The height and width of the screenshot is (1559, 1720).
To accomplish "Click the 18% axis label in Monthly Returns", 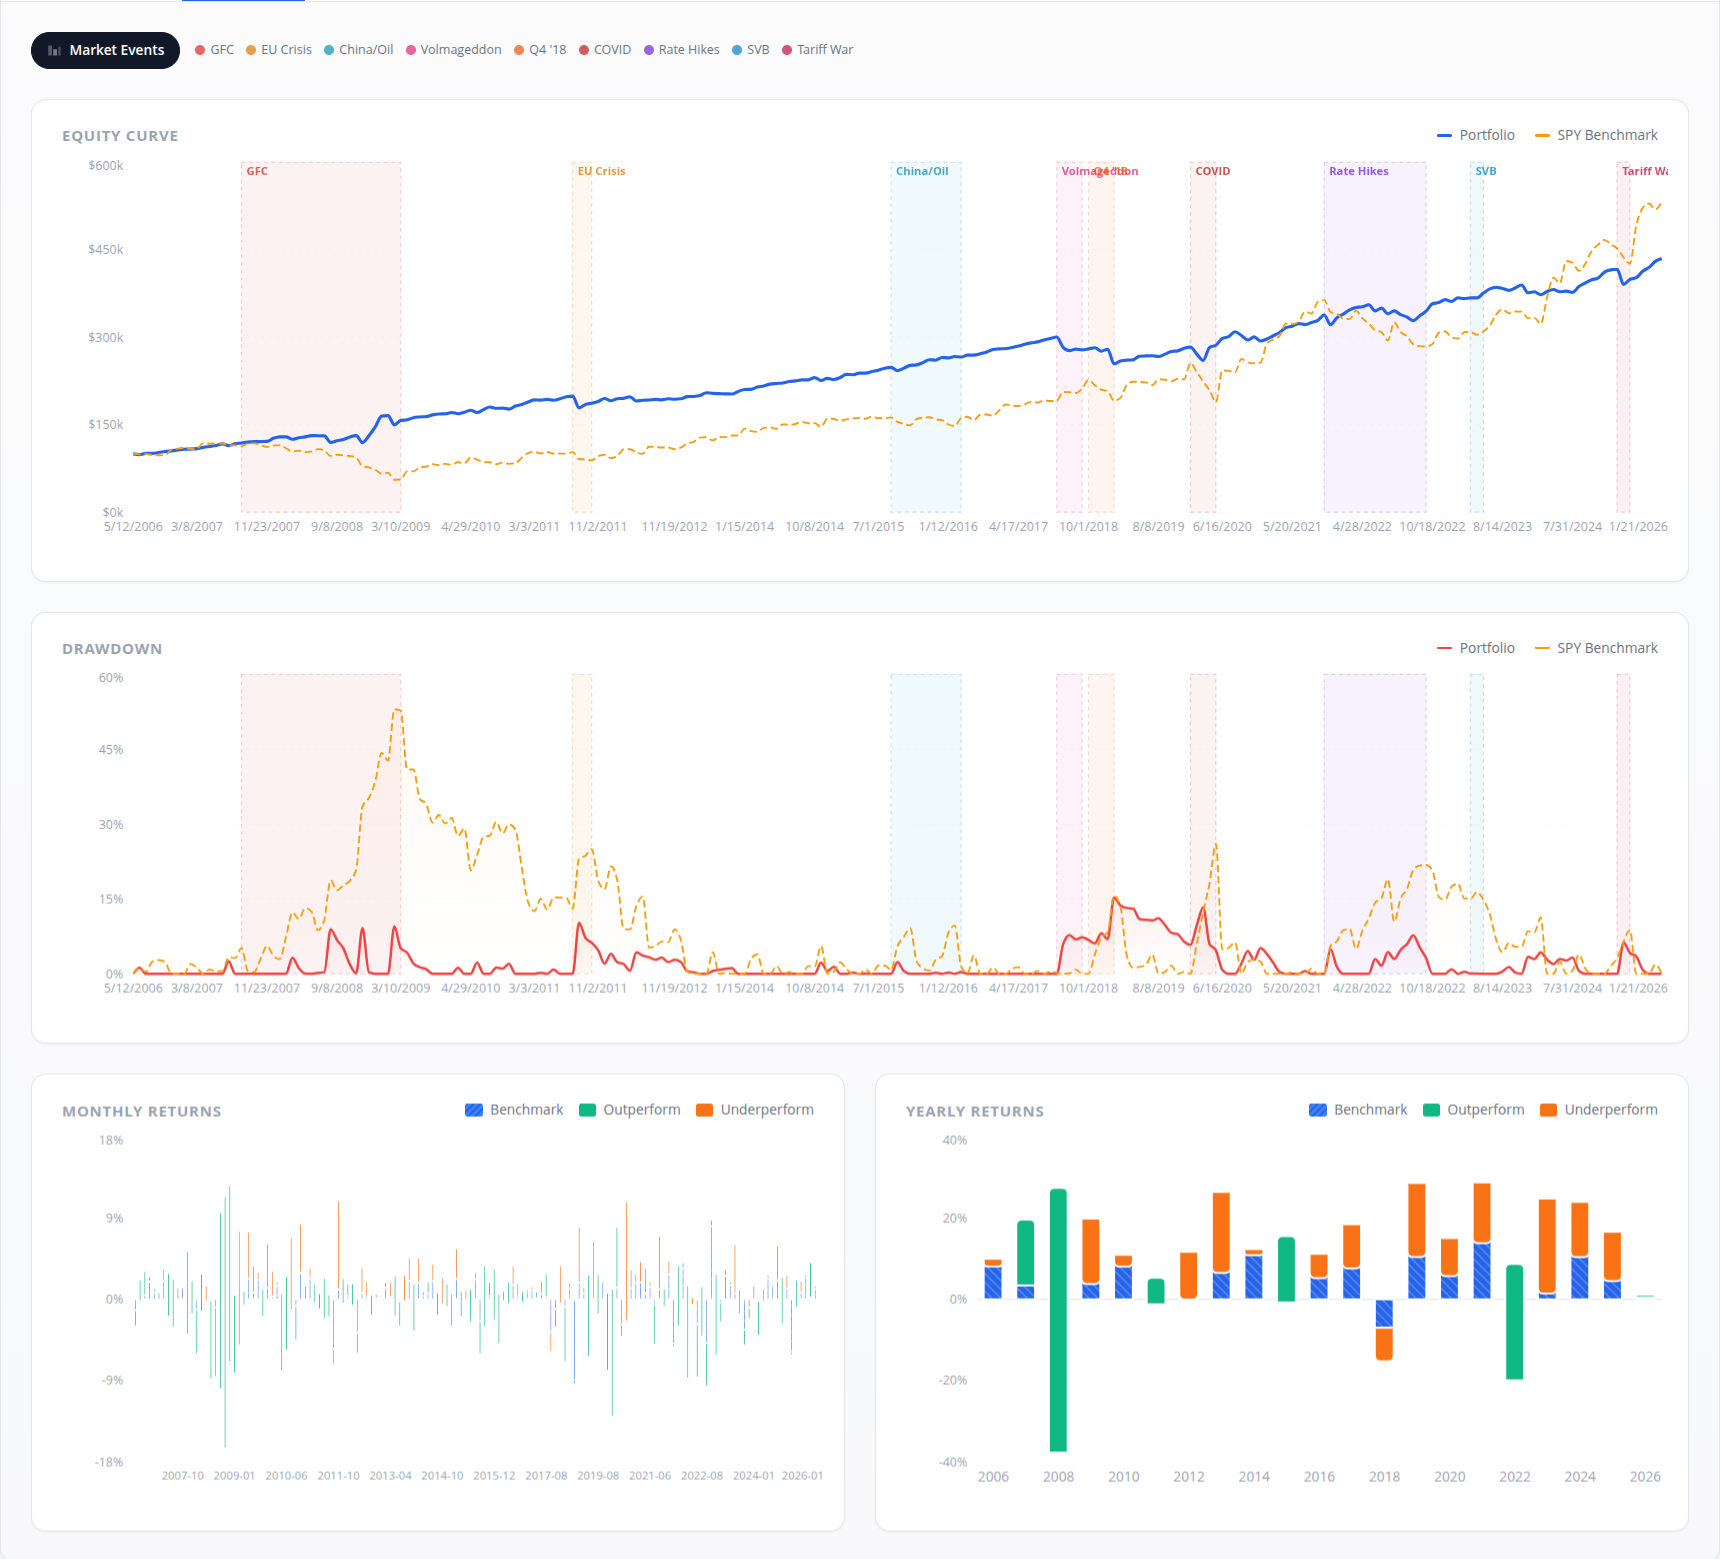I will (x=111, y=1141).
